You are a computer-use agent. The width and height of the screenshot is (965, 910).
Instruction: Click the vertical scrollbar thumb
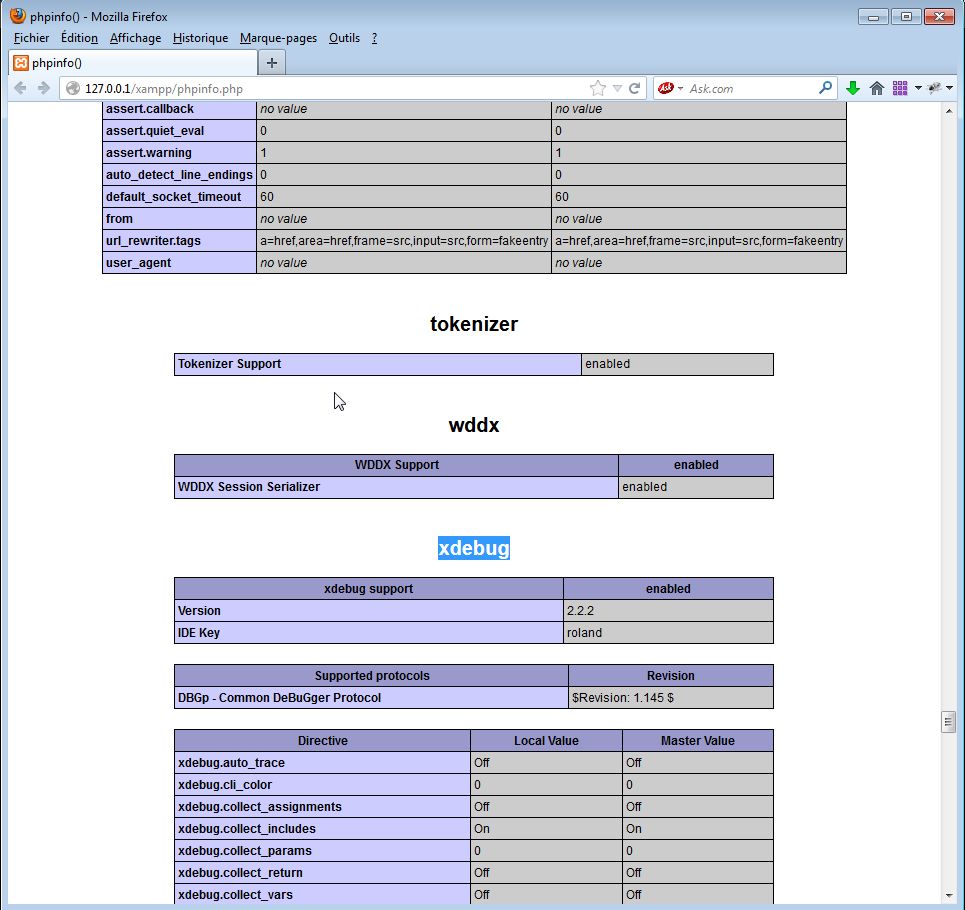point(948,722)
